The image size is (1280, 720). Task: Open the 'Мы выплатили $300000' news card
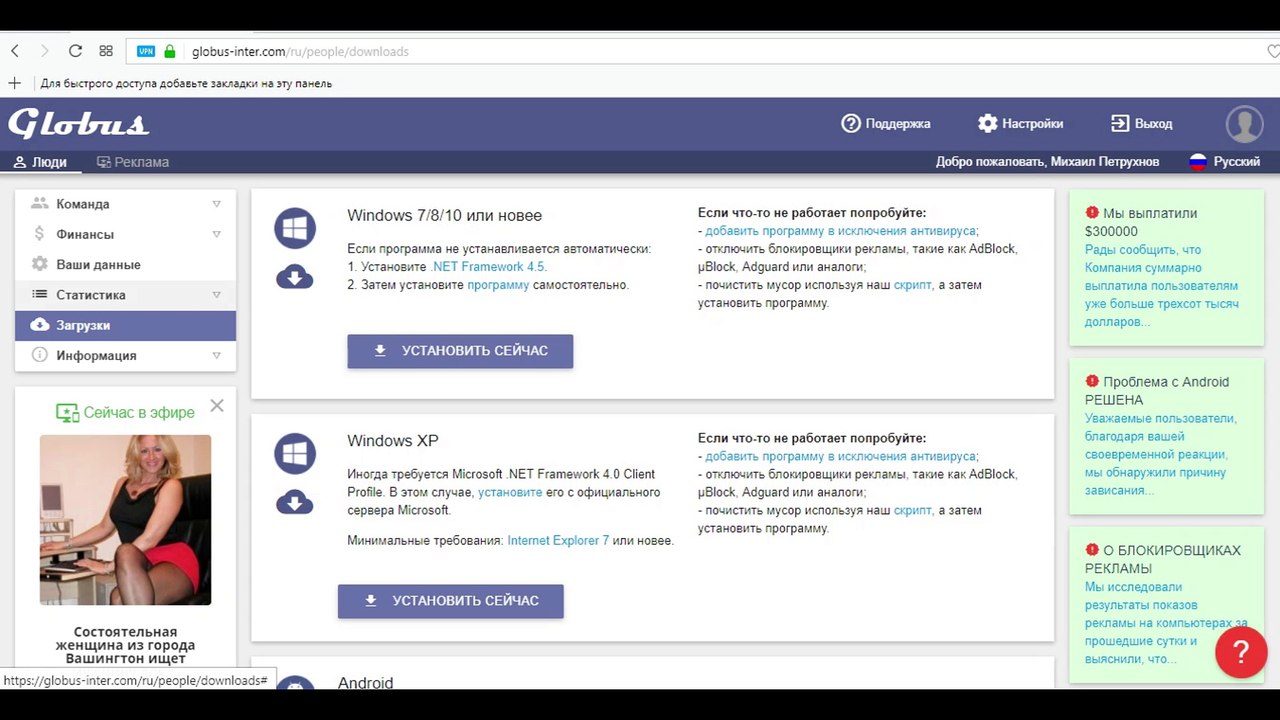click(1166, 268)
